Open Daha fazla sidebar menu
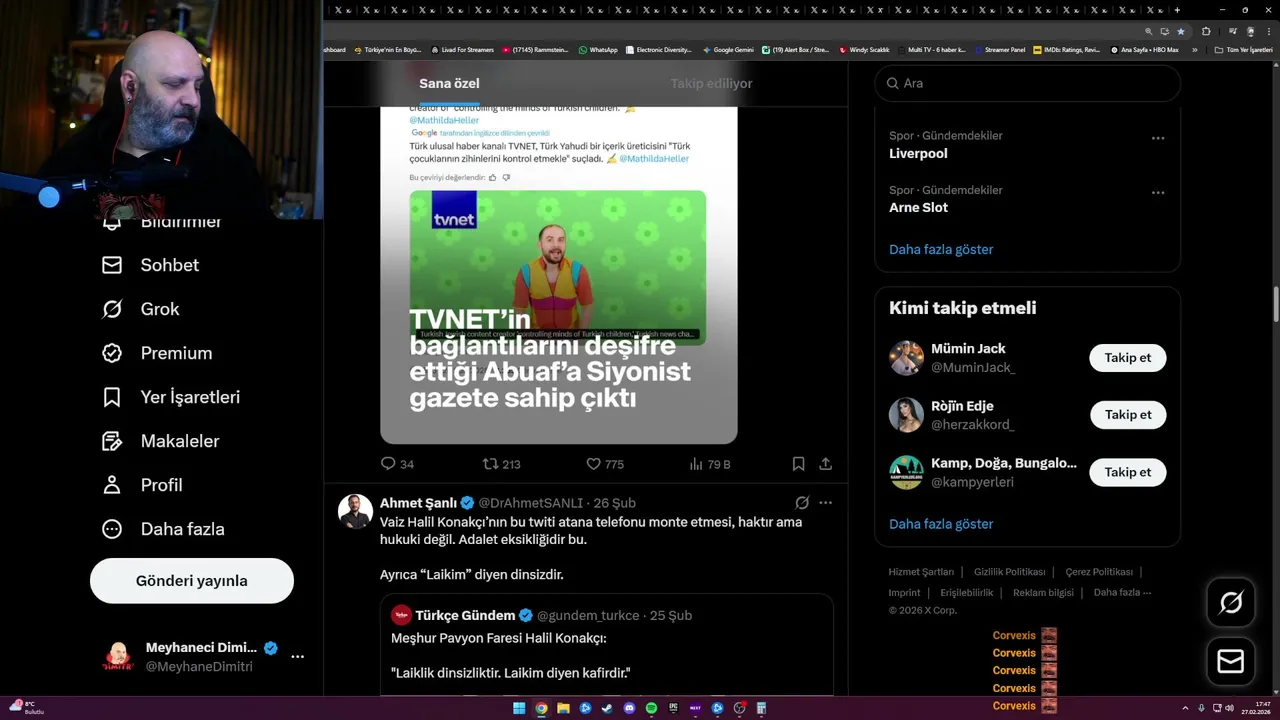1280x720 pixels. (x=163, y=529)
